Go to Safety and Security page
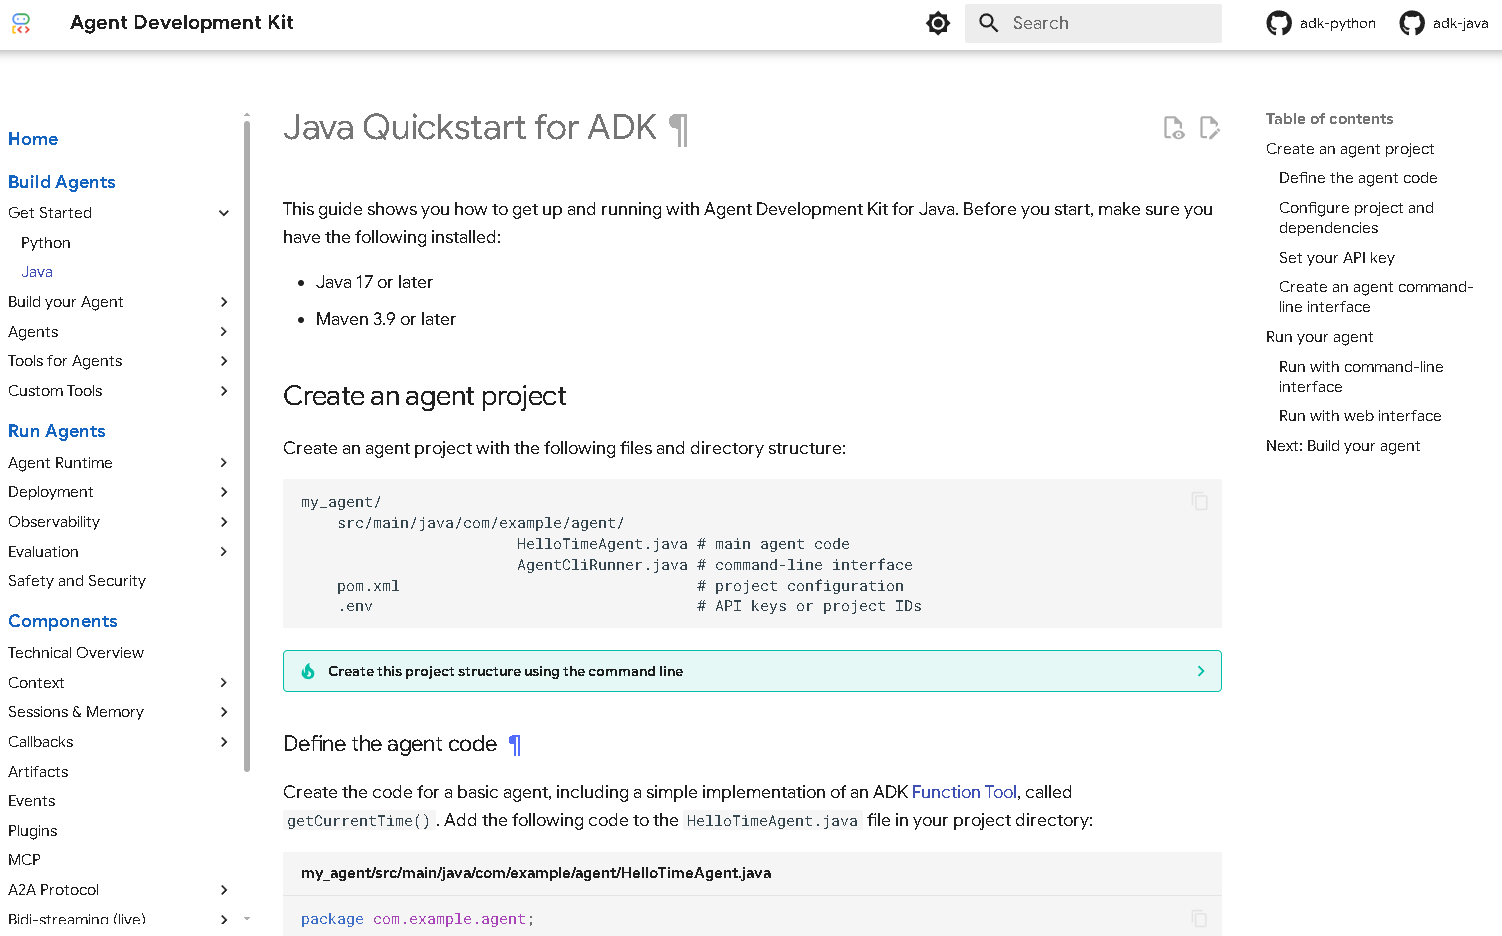 [x=77, y=581]
